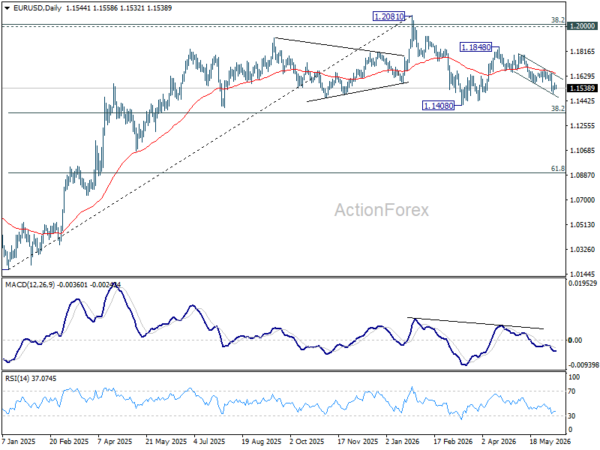This screenshot has height=450, width=600.
Task: Select the 1.07000 price axis value
Action: coord(583,200)
